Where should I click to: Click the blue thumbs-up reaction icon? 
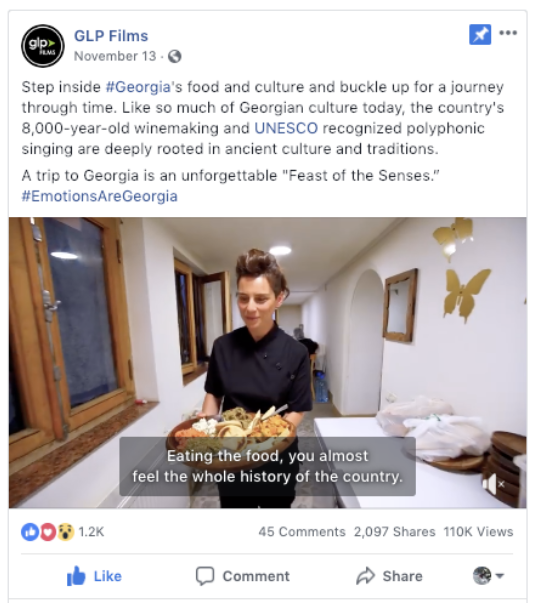30,532
